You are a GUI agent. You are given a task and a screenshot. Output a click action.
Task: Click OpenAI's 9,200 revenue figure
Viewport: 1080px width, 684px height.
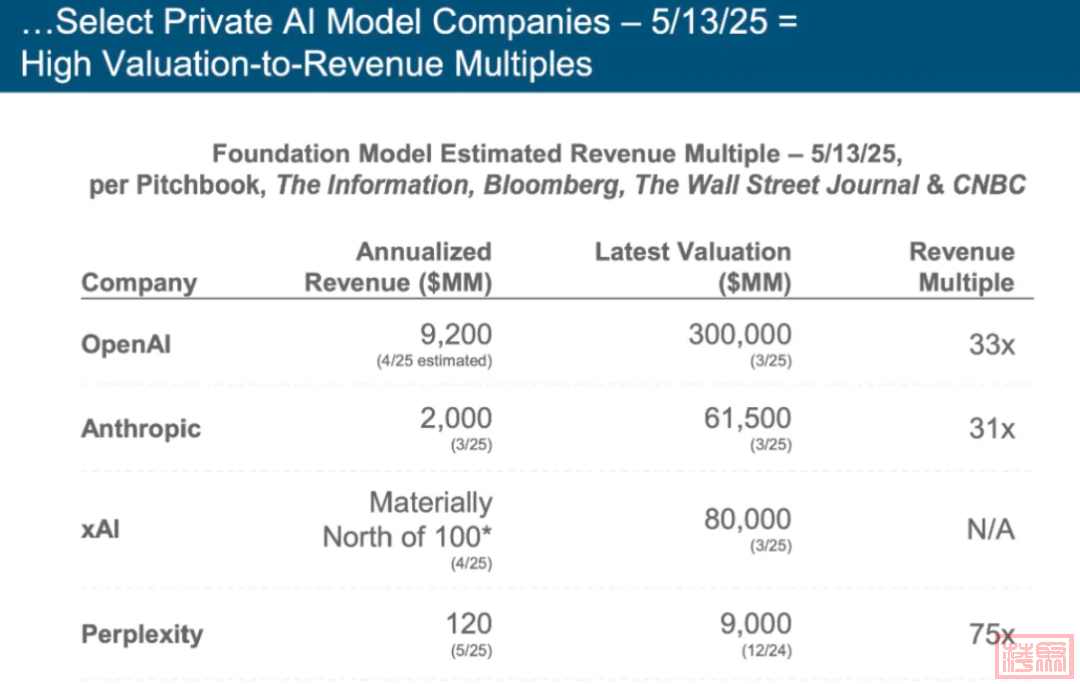coord(455,334)
